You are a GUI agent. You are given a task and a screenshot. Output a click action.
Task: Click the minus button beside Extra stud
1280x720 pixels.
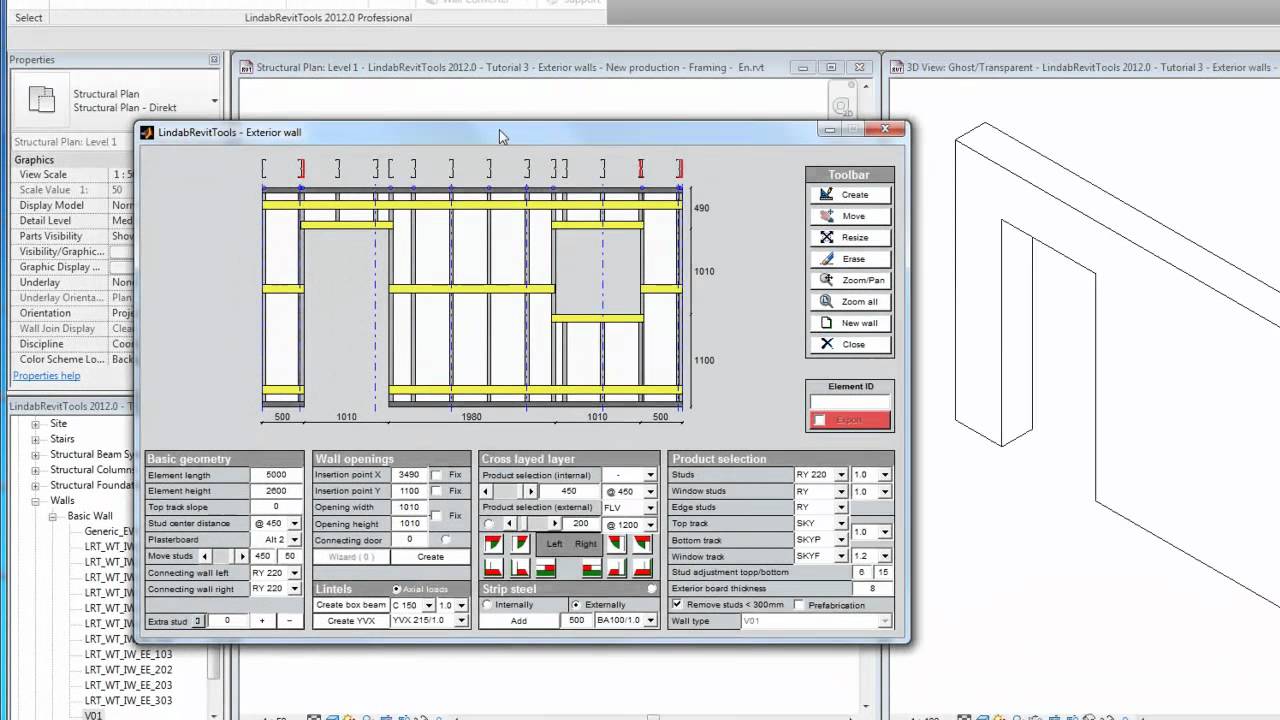pyautogui.click(x=289, y=621)
